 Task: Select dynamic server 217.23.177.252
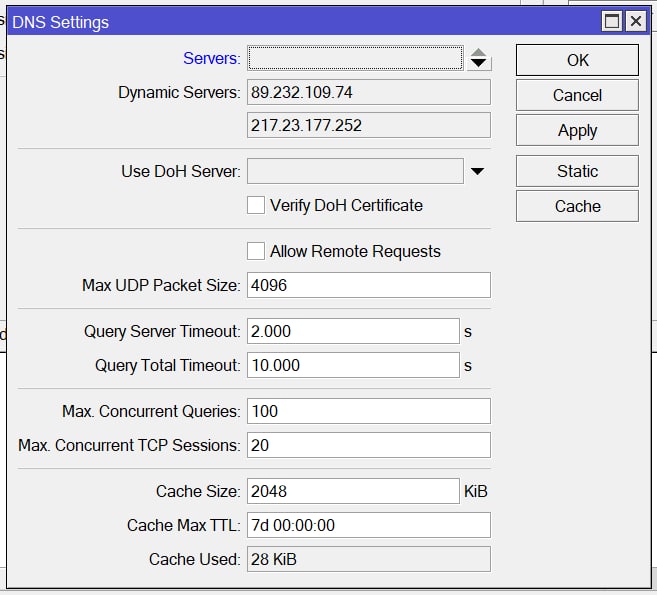point(369,125)
